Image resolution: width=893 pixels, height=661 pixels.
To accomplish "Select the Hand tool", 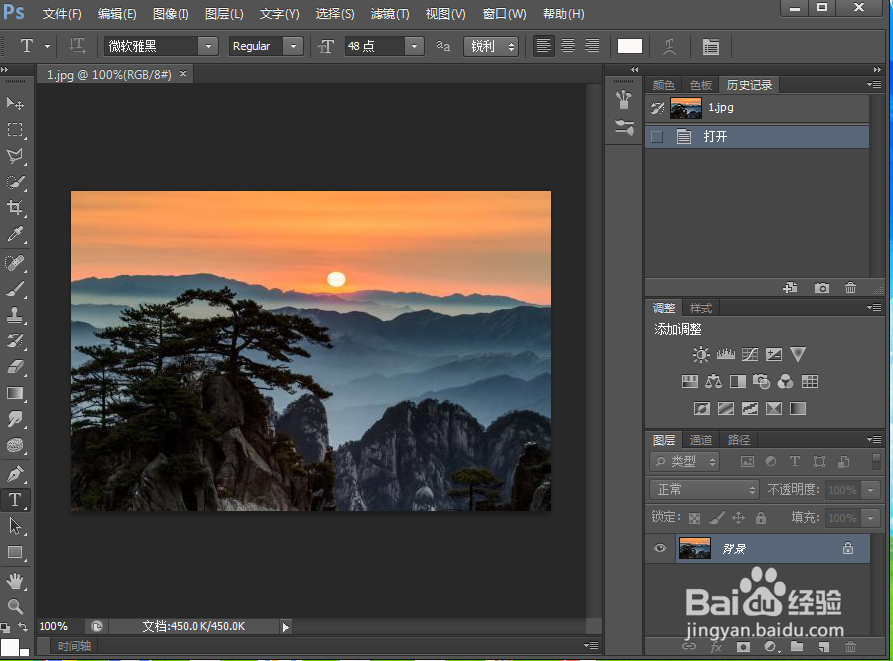I will [x=15, y=581].
